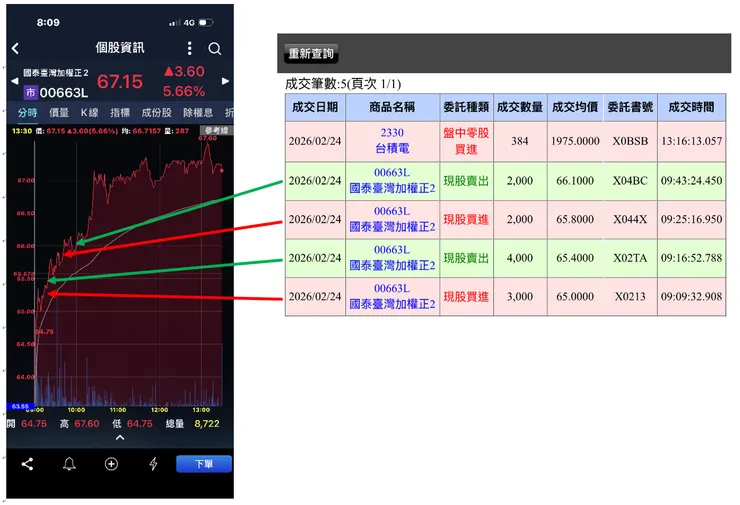740x505 pixels.
Task: Open 00663L link in the 09:43:24.450 row
Action: 392,180
